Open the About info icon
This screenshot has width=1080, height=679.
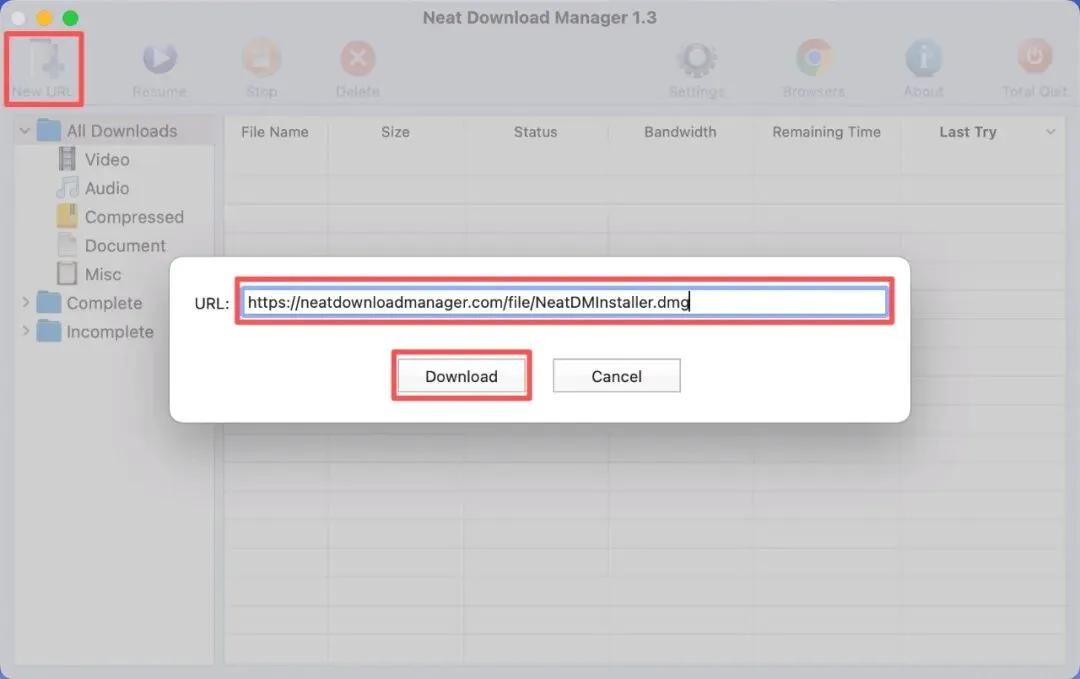click(x=923, y=58)
